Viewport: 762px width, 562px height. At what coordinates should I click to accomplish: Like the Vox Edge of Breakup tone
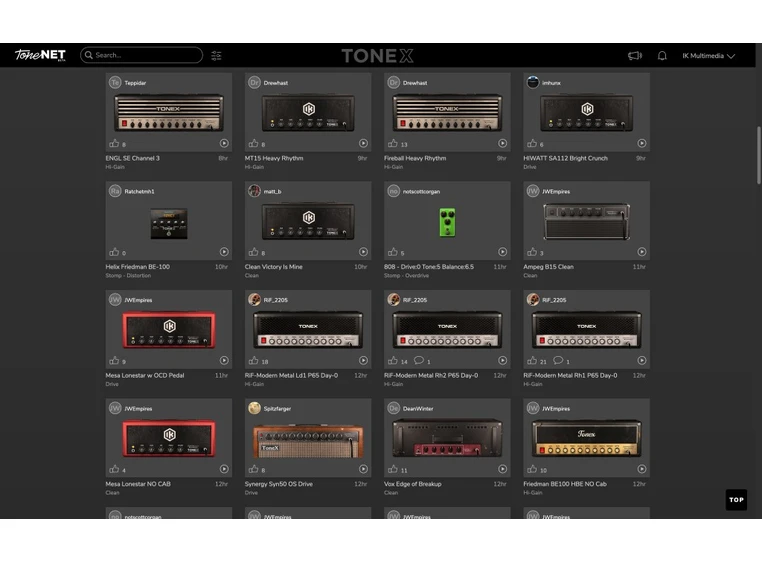pos(393,469)
